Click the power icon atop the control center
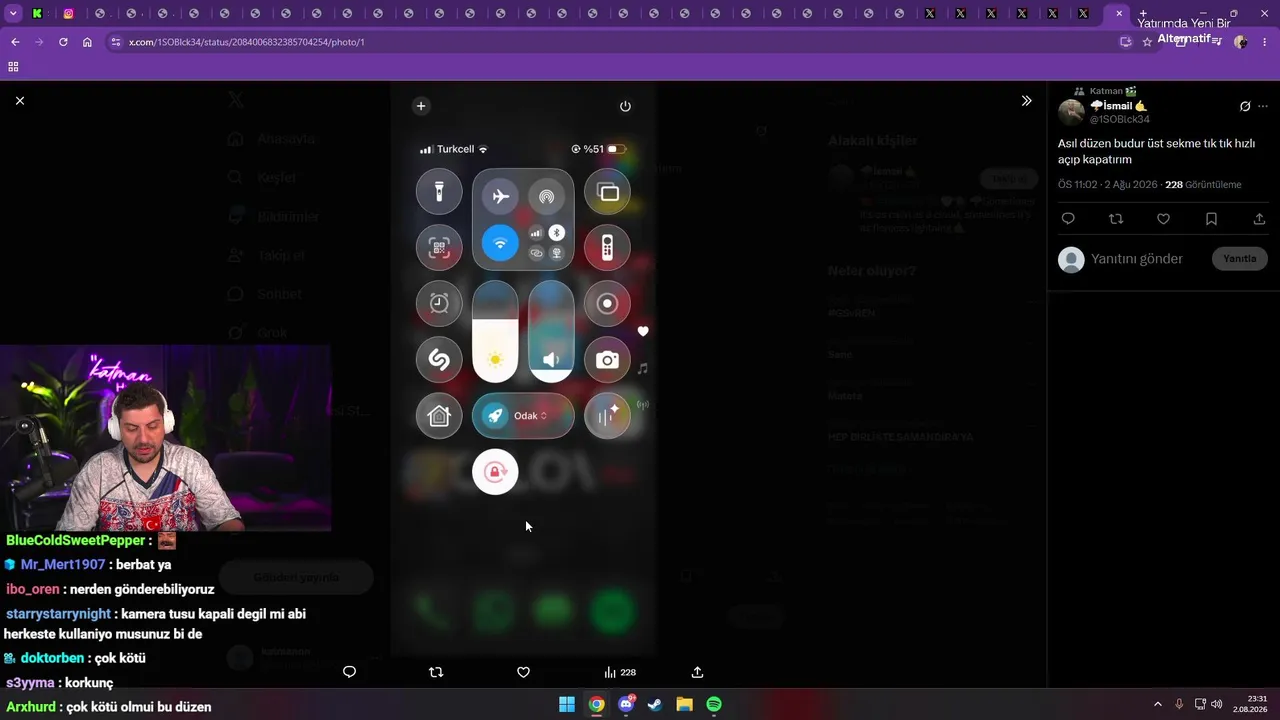 [x=625, y=106]
